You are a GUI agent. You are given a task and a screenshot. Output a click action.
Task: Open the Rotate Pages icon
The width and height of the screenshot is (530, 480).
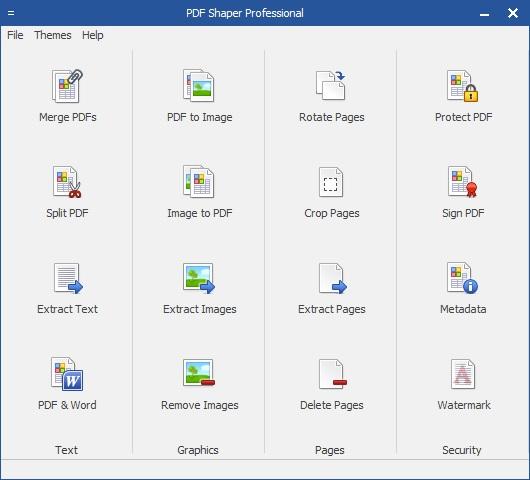point(331,85)
